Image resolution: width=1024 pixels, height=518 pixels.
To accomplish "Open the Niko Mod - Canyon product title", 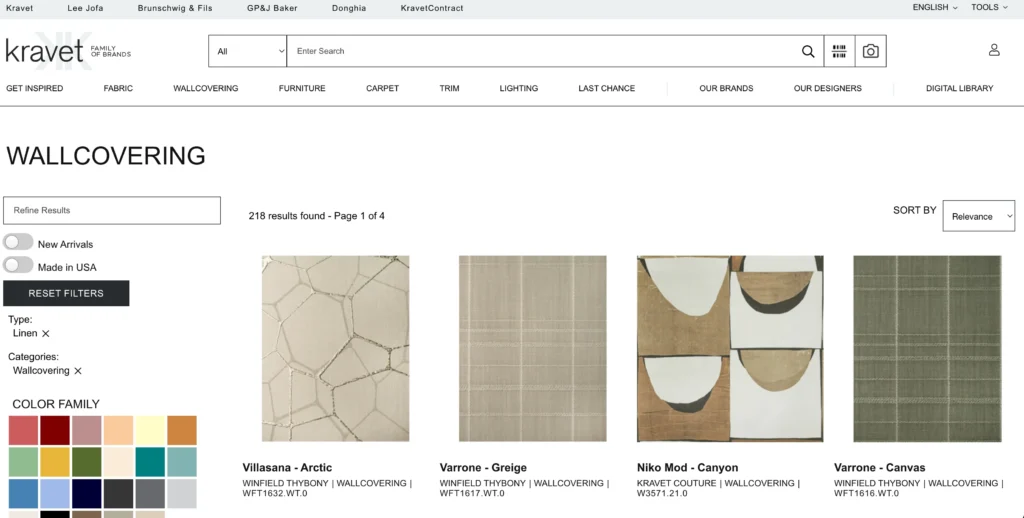I will (x=688, y=468).
